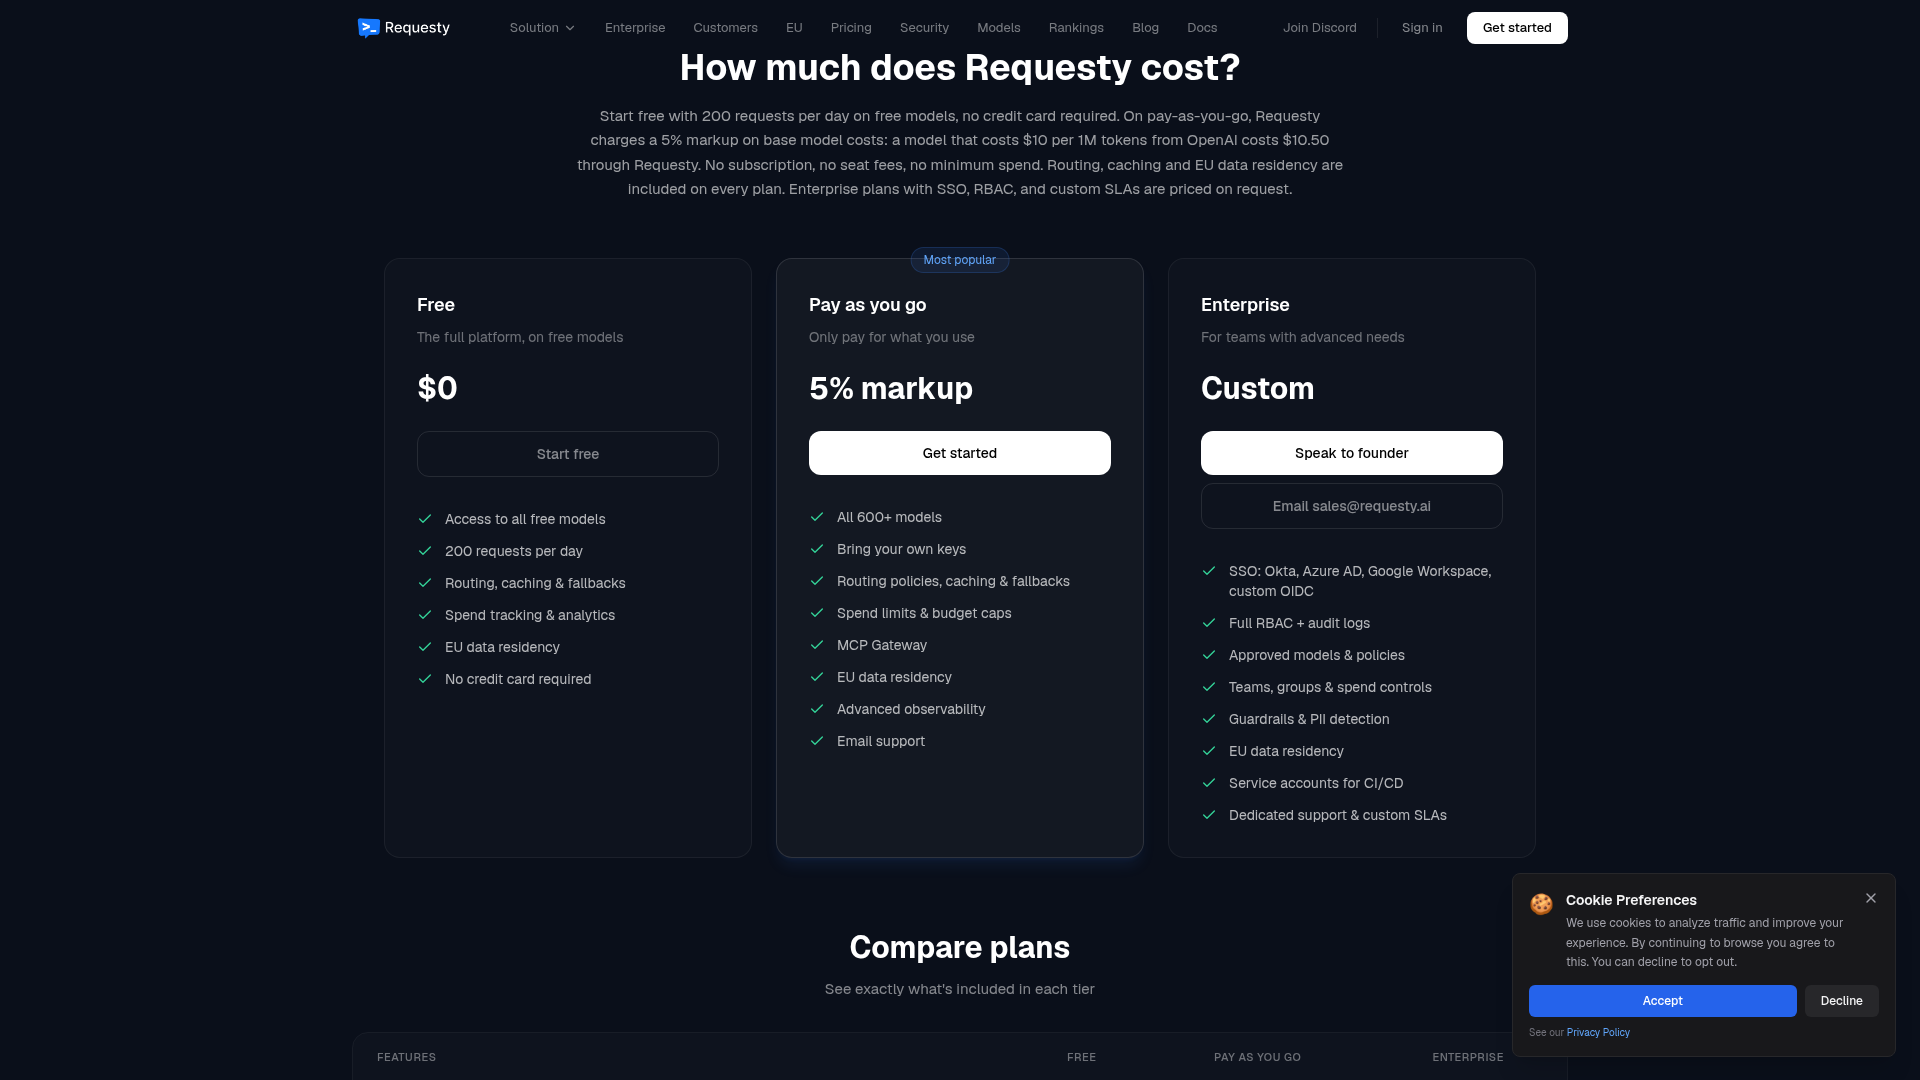Click the 5% markup price text

tap(891, 388)
